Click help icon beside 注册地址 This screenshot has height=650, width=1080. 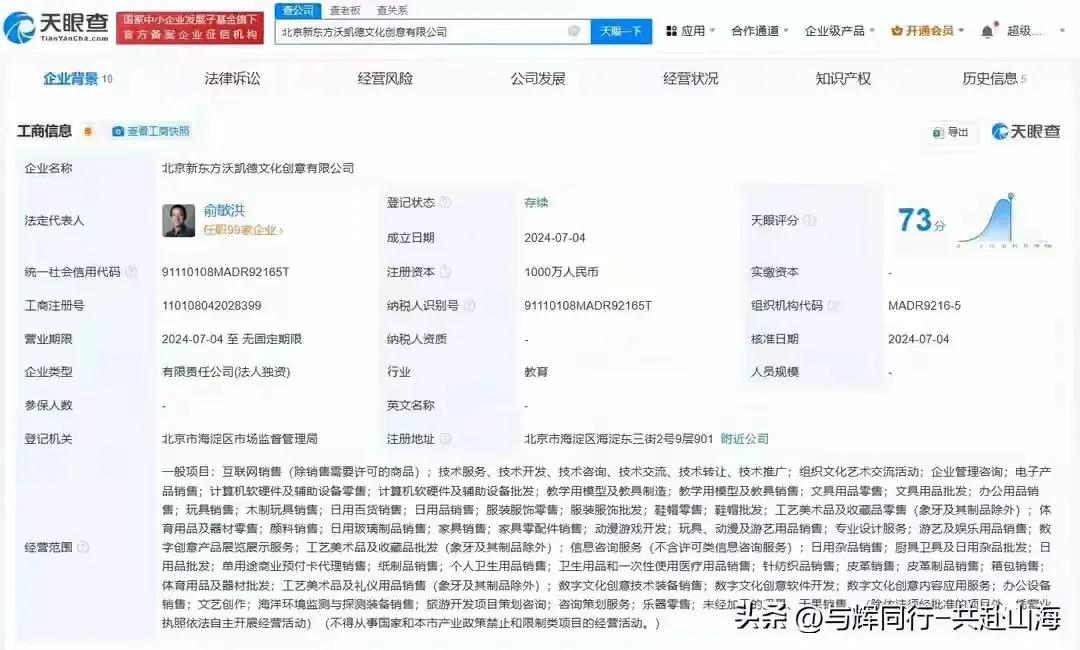tap(446, 439)
